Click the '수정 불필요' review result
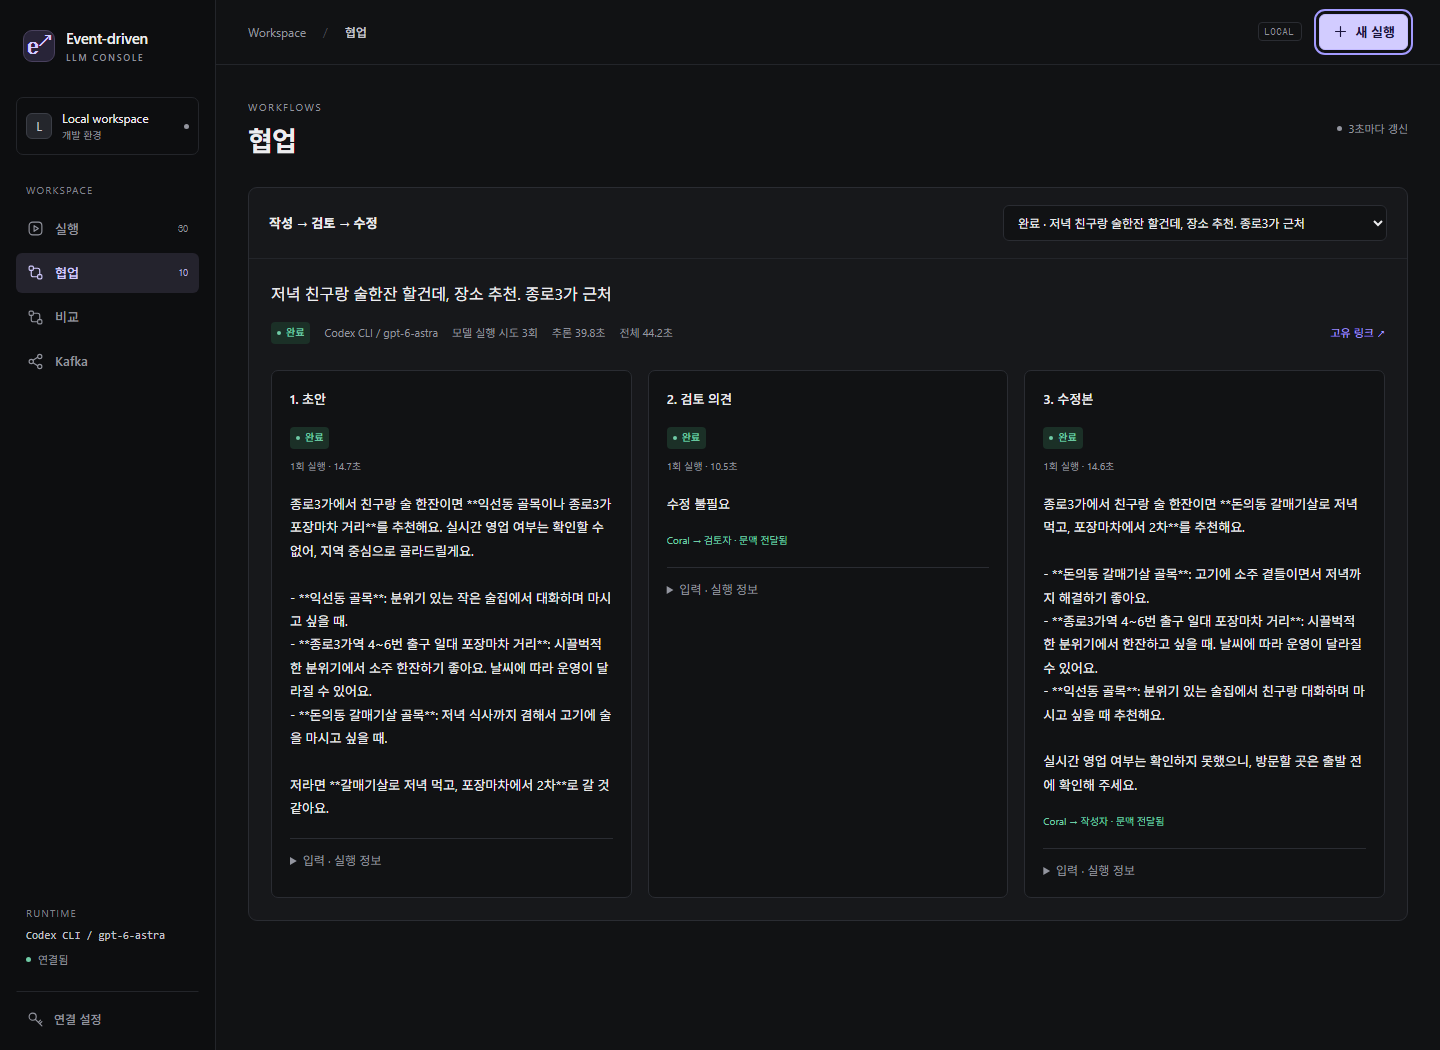Image resolution: width=1440 pixels, height=1050 pixels. pyautogui.click(x=698, y=505)
